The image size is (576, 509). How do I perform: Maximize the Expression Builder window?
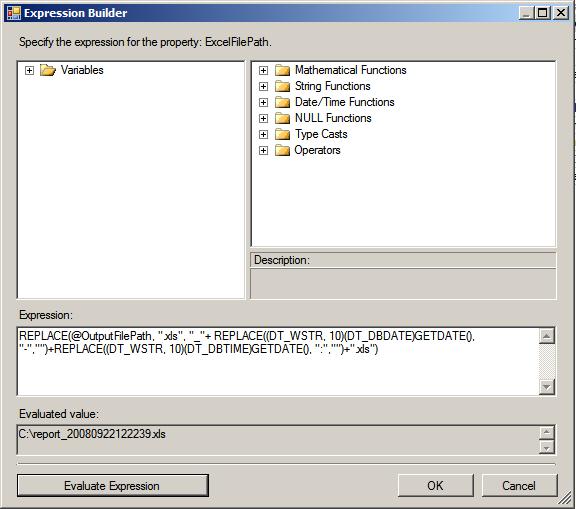543,13
